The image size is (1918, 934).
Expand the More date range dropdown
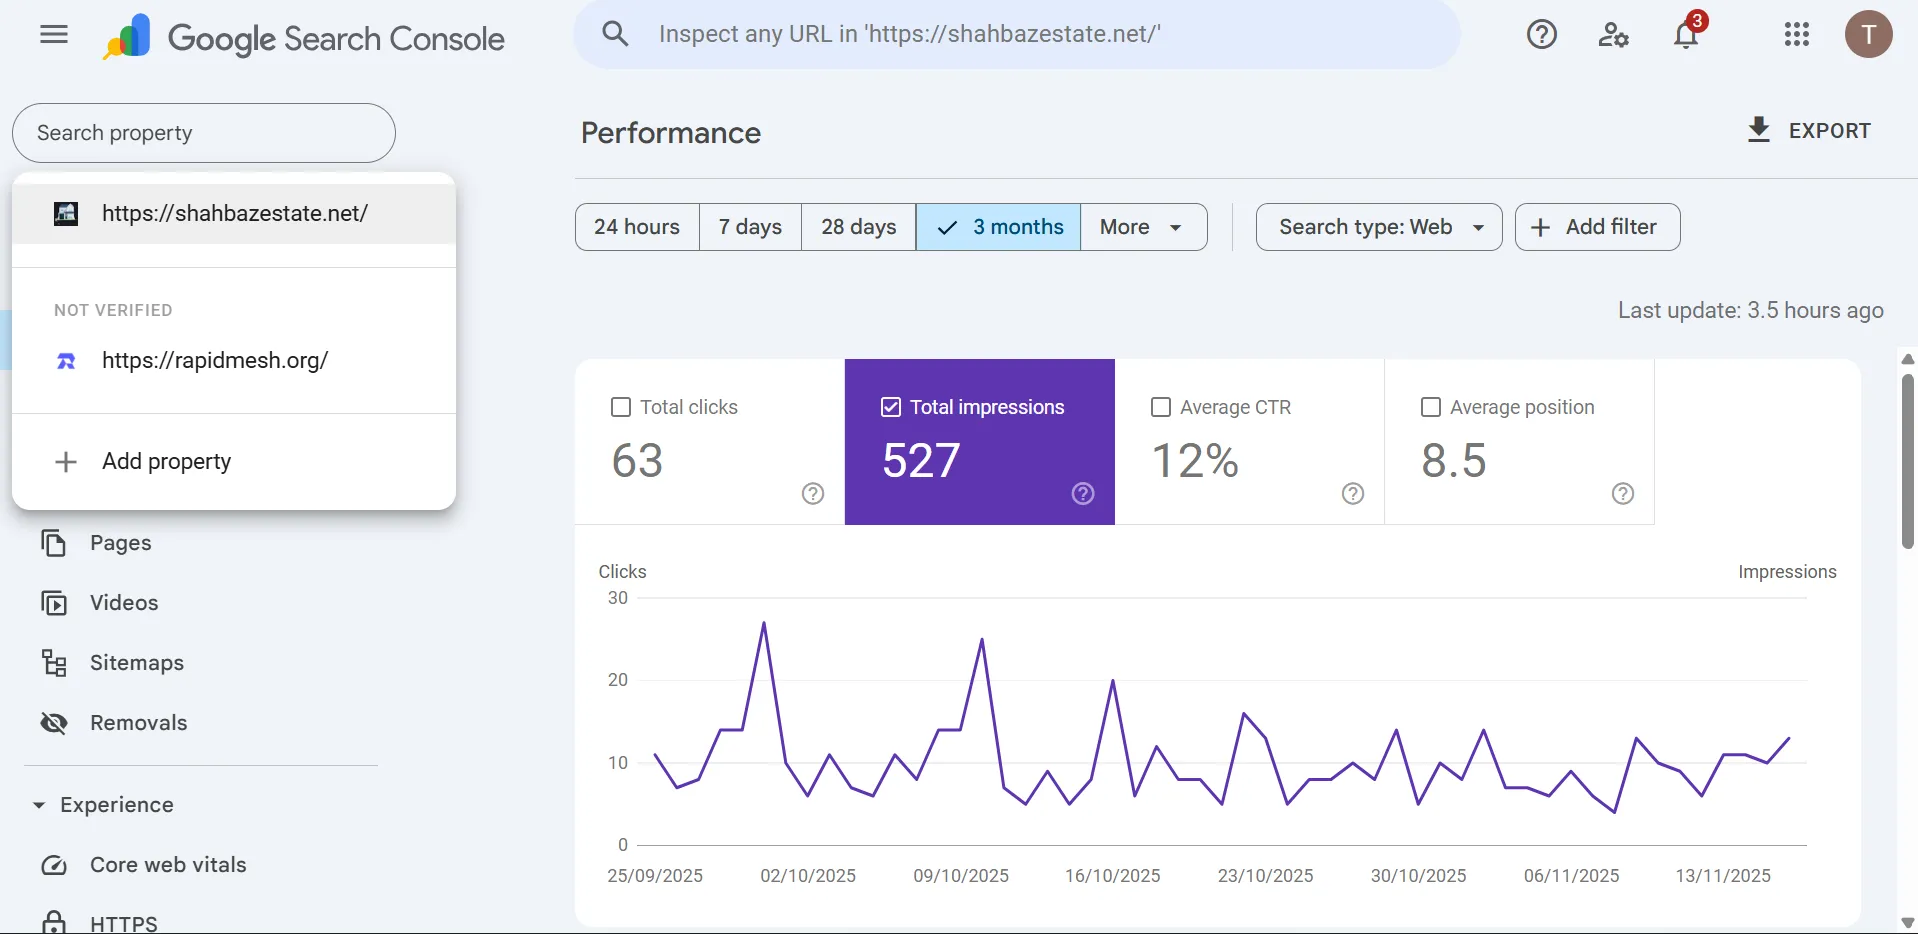(x=1143, y=227)
